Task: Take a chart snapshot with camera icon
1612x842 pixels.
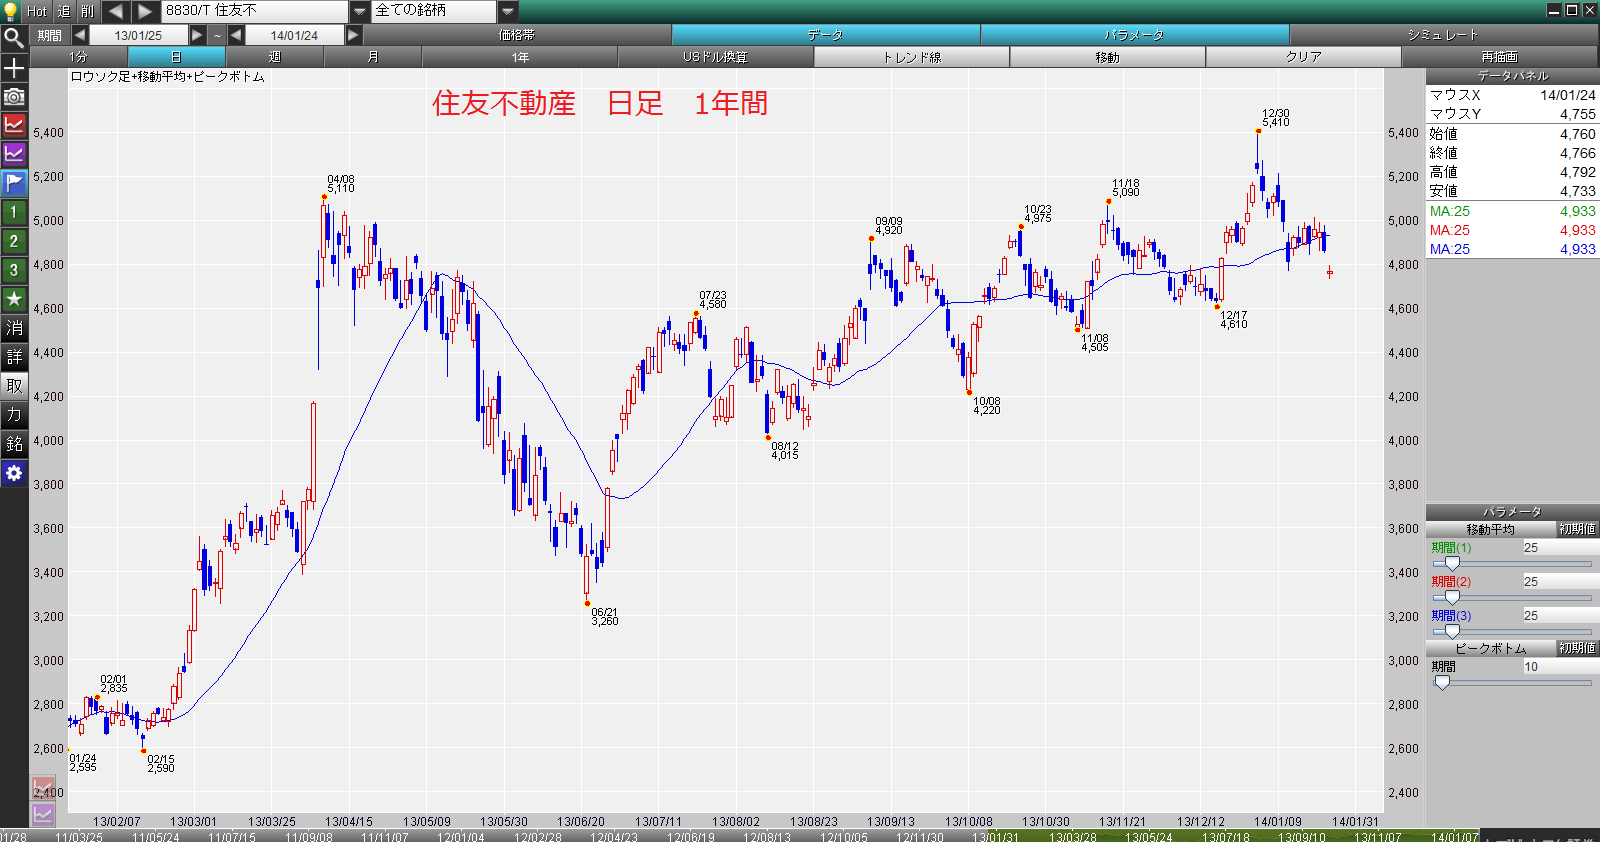Action: 14,97
